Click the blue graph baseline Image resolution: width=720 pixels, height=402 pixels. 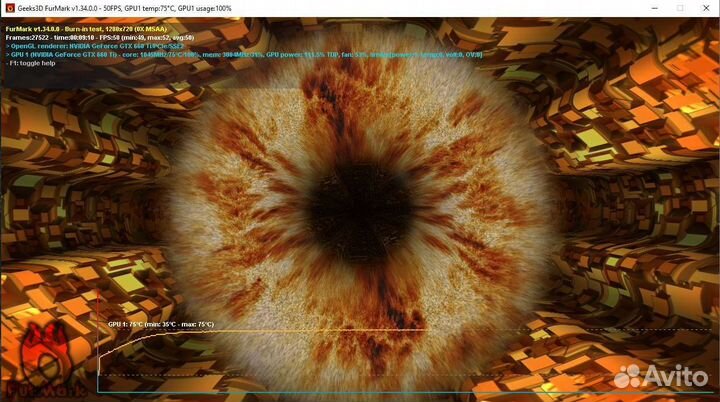tap(404, 392)
